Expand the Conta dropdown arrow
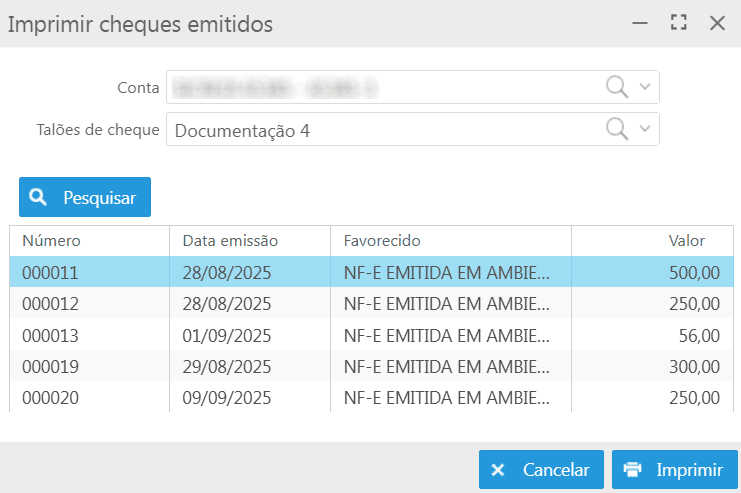The image size is (741, 493). click(x=645, y=87)
